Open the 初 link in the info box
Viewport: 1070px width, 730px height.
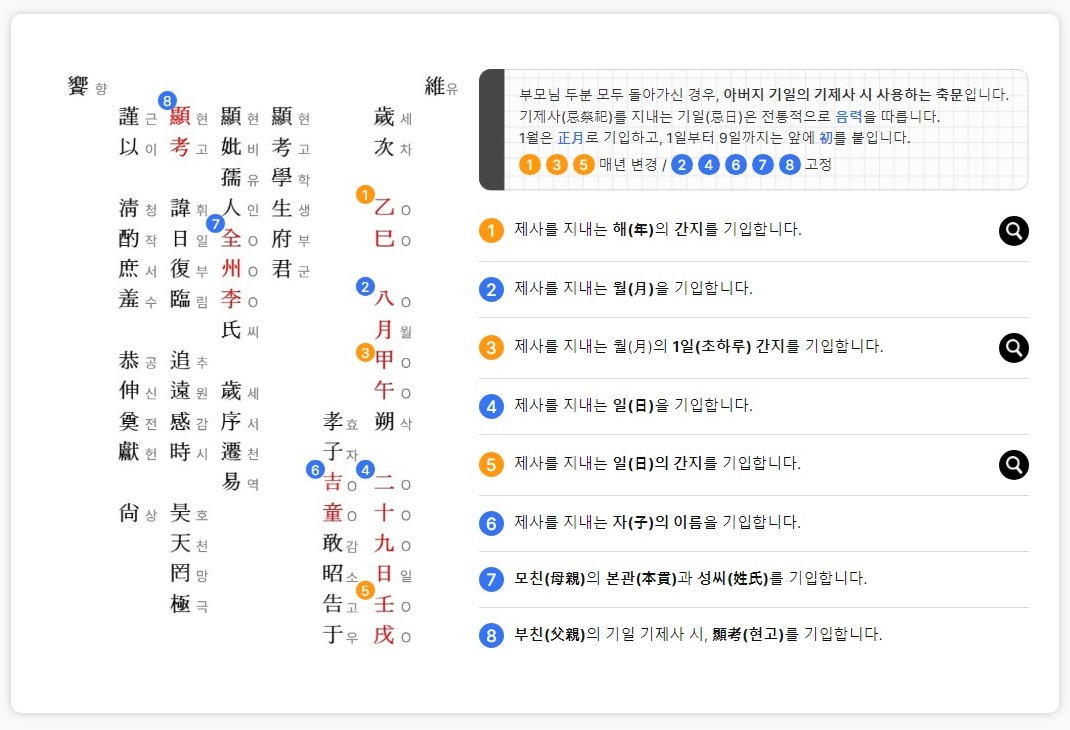[x=826, y=138]
